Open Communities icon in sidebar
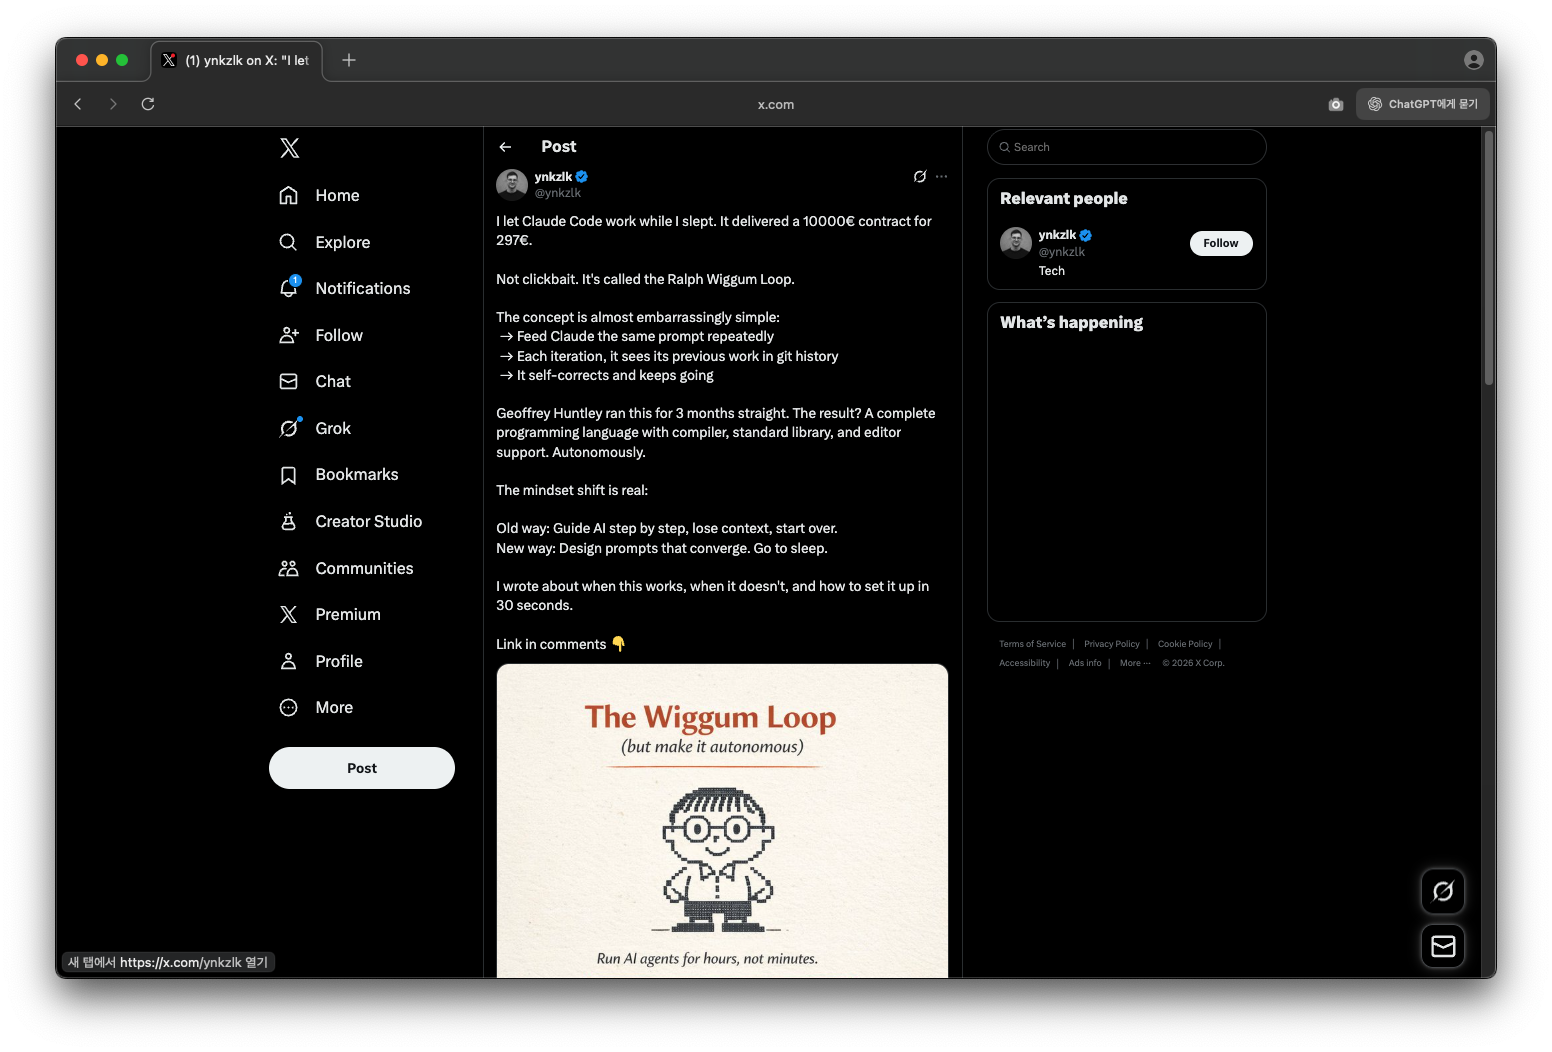 coord(289,568)
